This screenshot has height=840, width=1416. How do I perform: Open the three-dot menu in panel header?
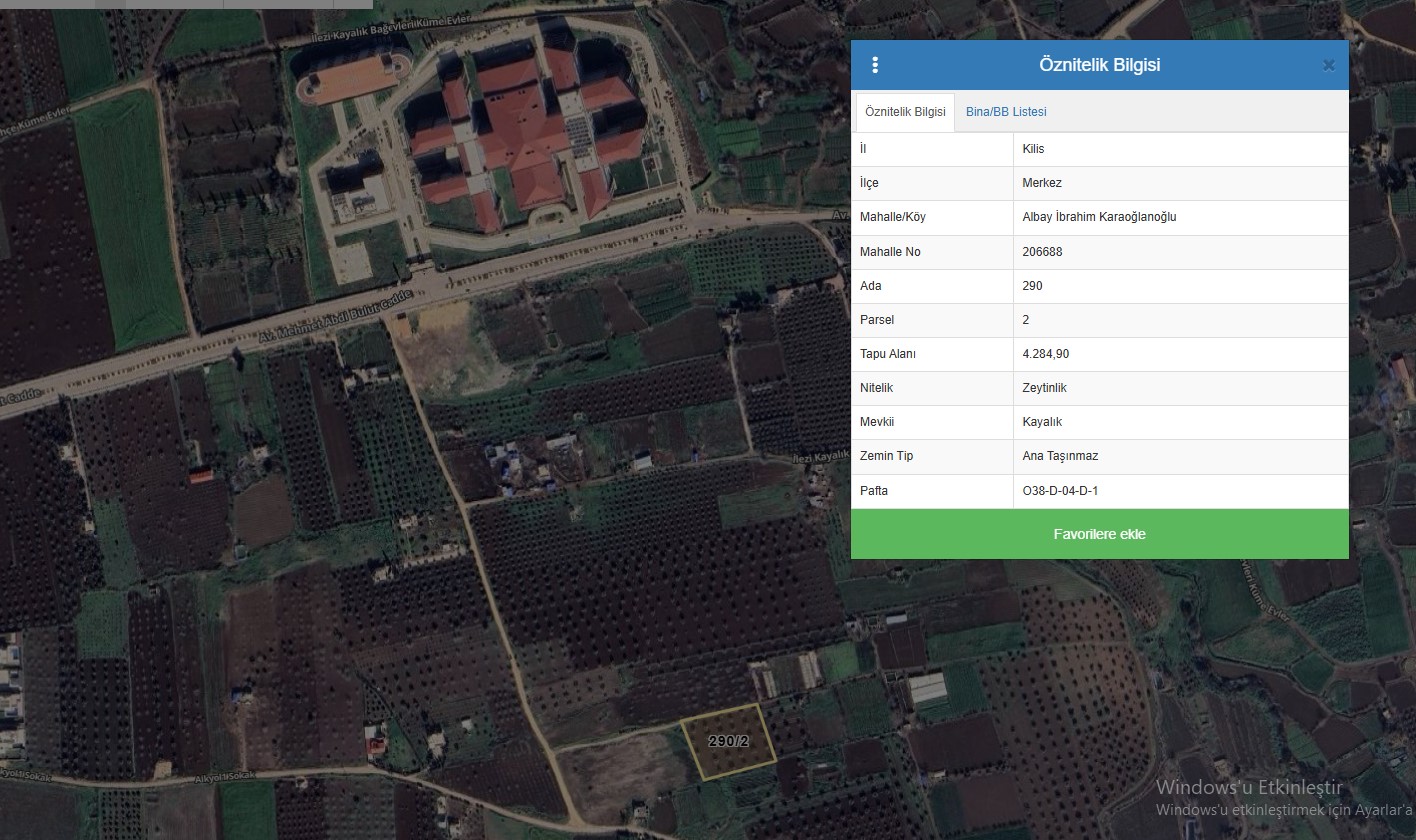[875, 65]
